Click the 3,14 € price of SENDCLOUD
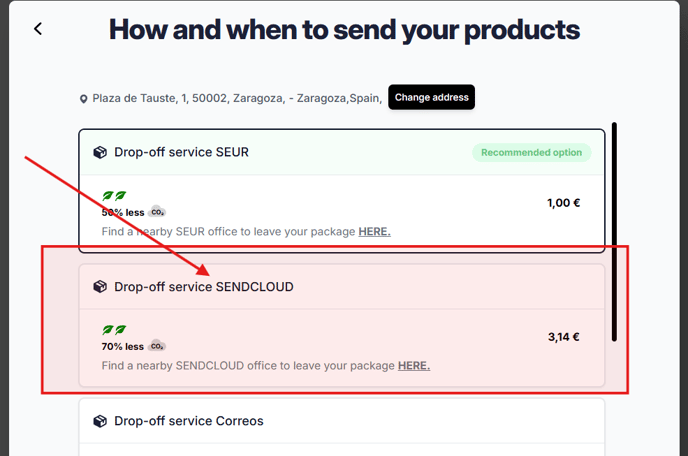This screenshot has height=456, width=688. (563, 337)
